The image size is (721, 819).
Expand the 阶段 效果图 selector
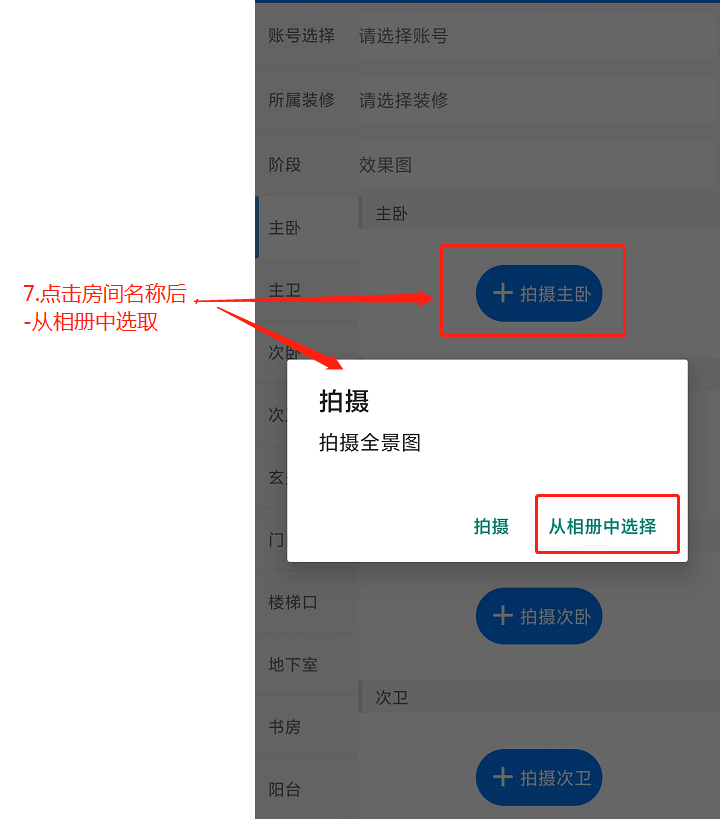click(539, 165)
